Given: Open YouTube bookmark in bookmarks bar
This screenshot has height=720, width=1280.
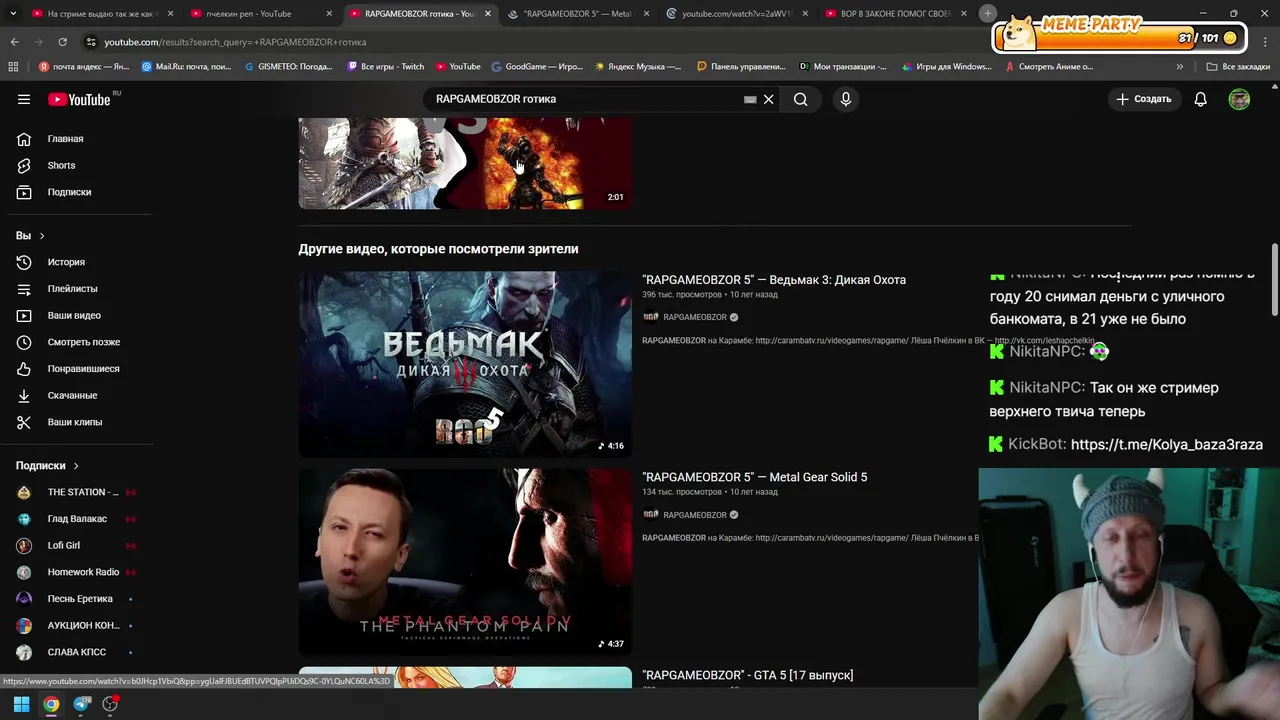Looking at the screenshot, I should click(458, 67).
